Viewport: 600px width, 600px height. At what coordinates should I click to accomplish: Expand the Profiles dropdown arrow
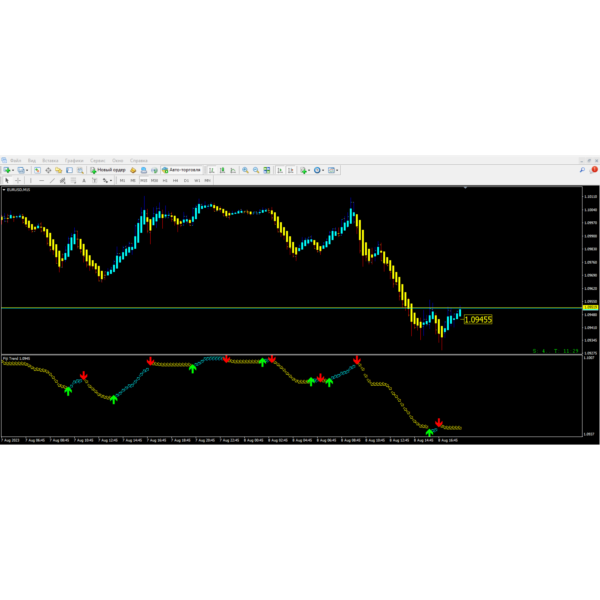[27, 171]
